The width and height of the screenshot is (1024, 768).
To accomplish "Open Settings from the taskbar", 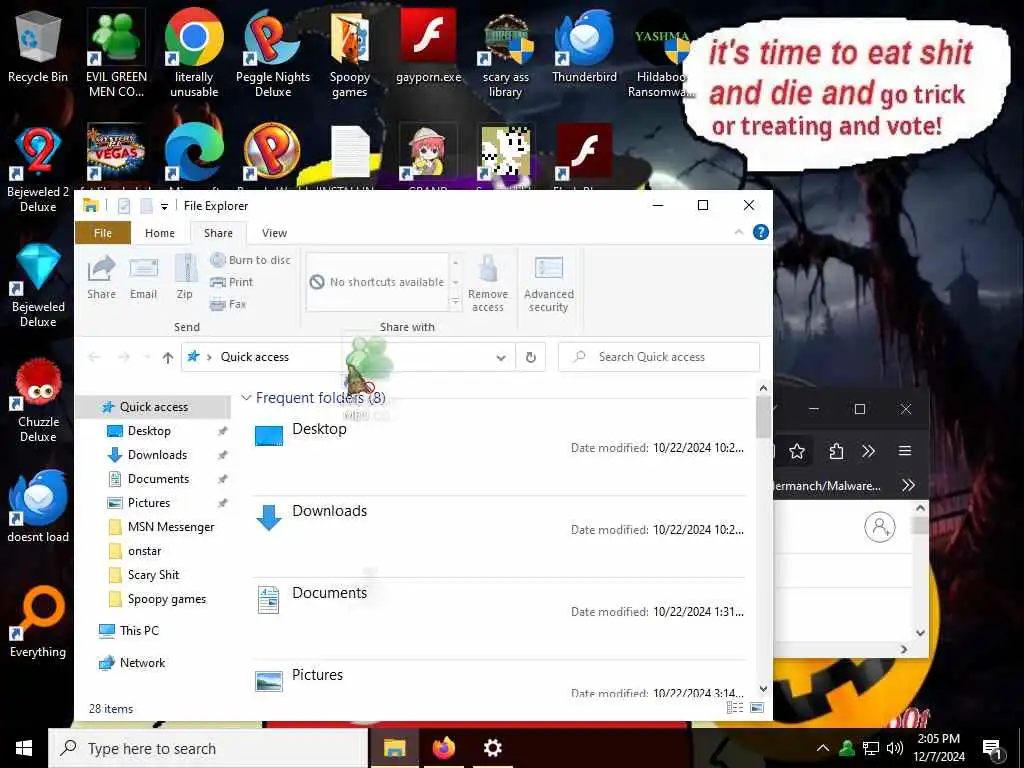I will click(492, 748).
